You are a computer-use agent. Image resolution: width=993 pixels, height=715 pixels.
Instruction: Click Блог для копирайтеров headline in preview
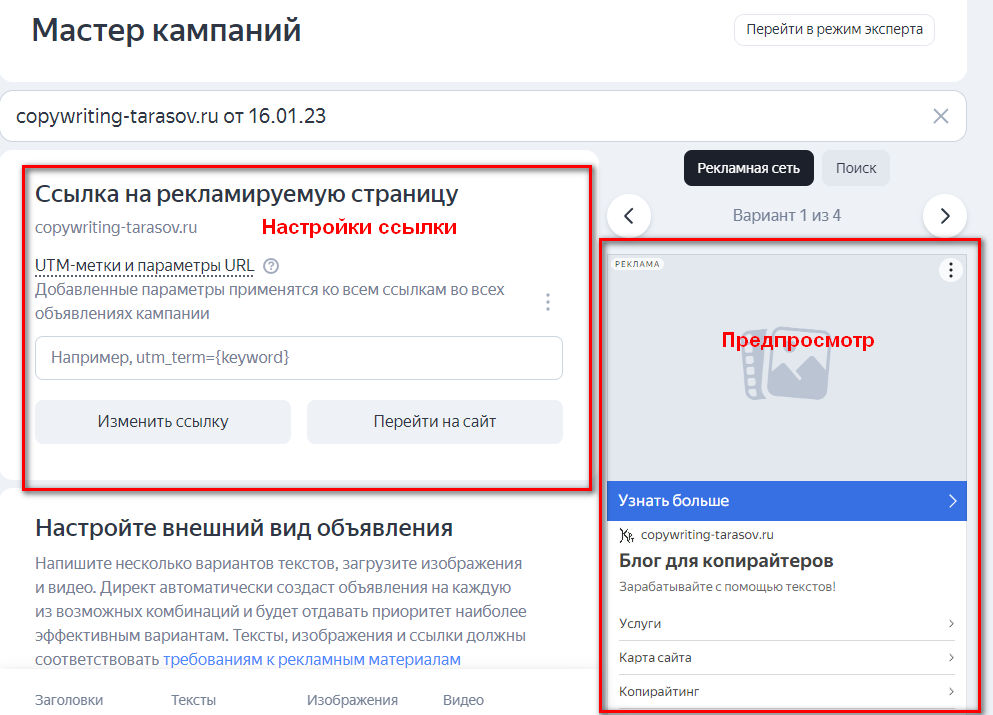tap(726, 561)
